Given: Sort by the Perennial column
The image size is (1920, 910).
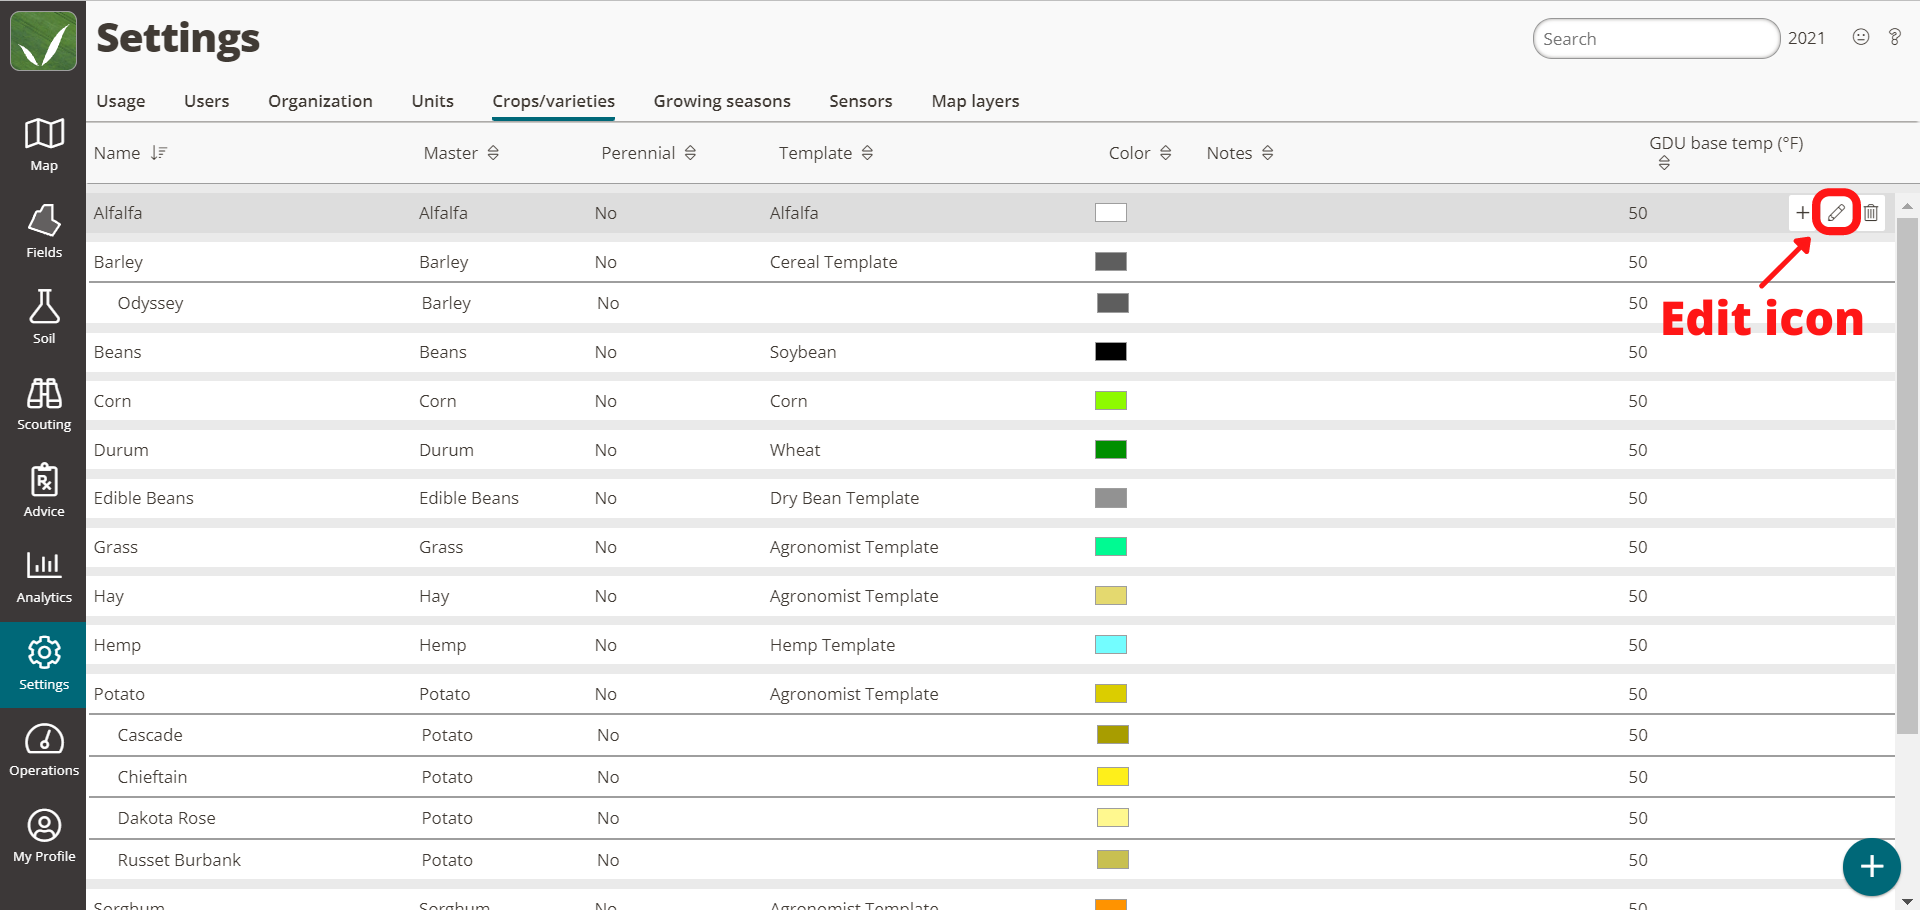Looking at the screenshot, I should tap(690, 153).
